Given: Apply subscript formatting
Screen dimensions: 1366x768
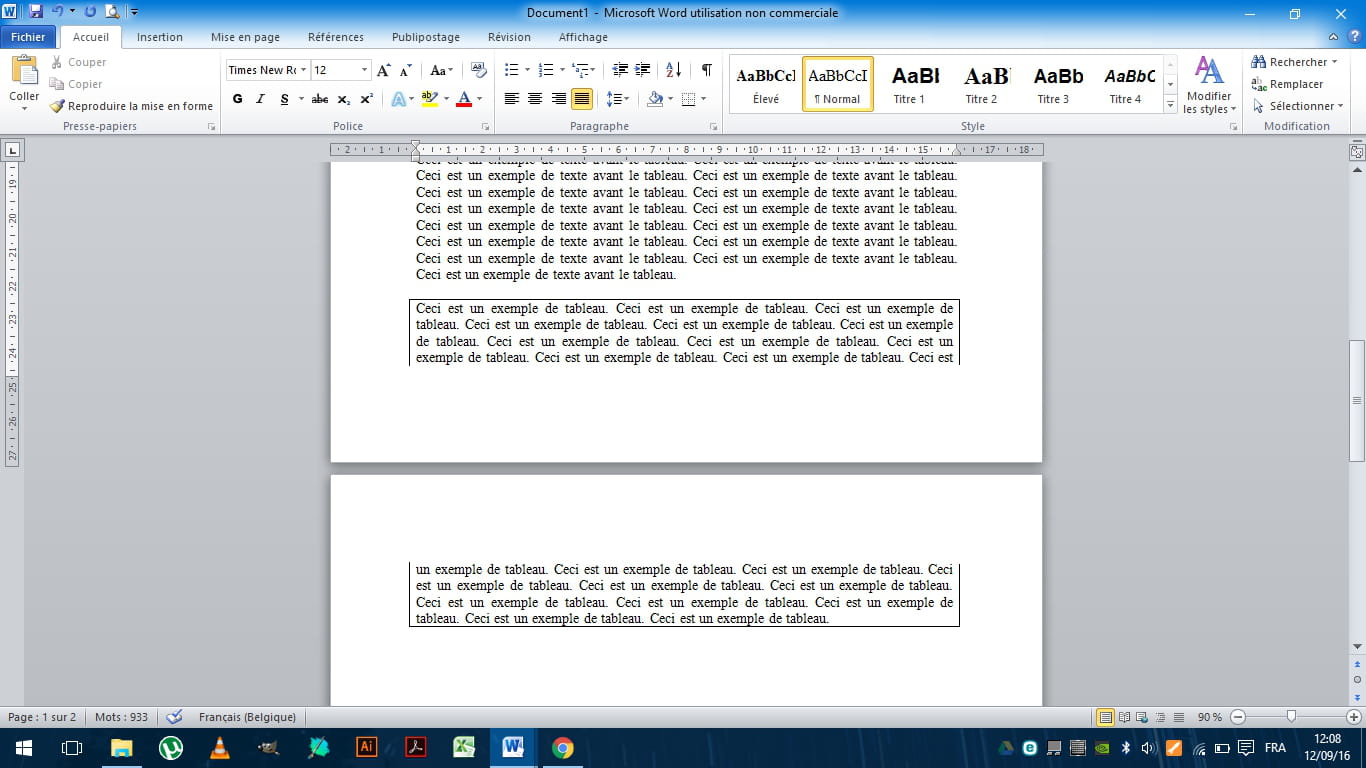Looking at the screenshot, I should [344, 99].
